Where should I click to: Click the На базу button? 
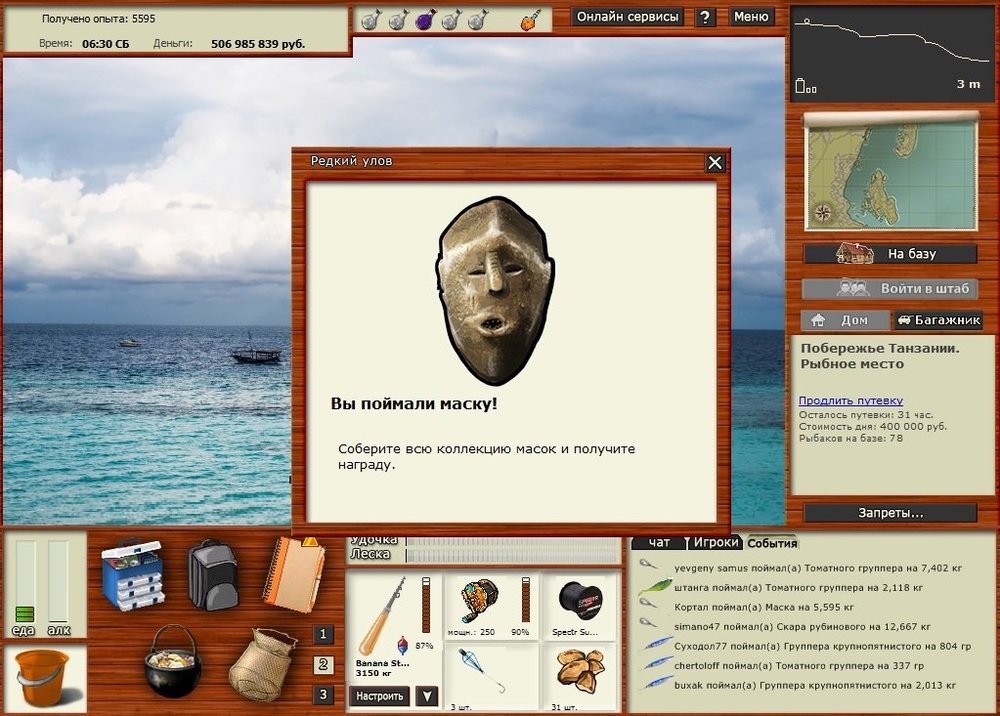click(890, 254)
